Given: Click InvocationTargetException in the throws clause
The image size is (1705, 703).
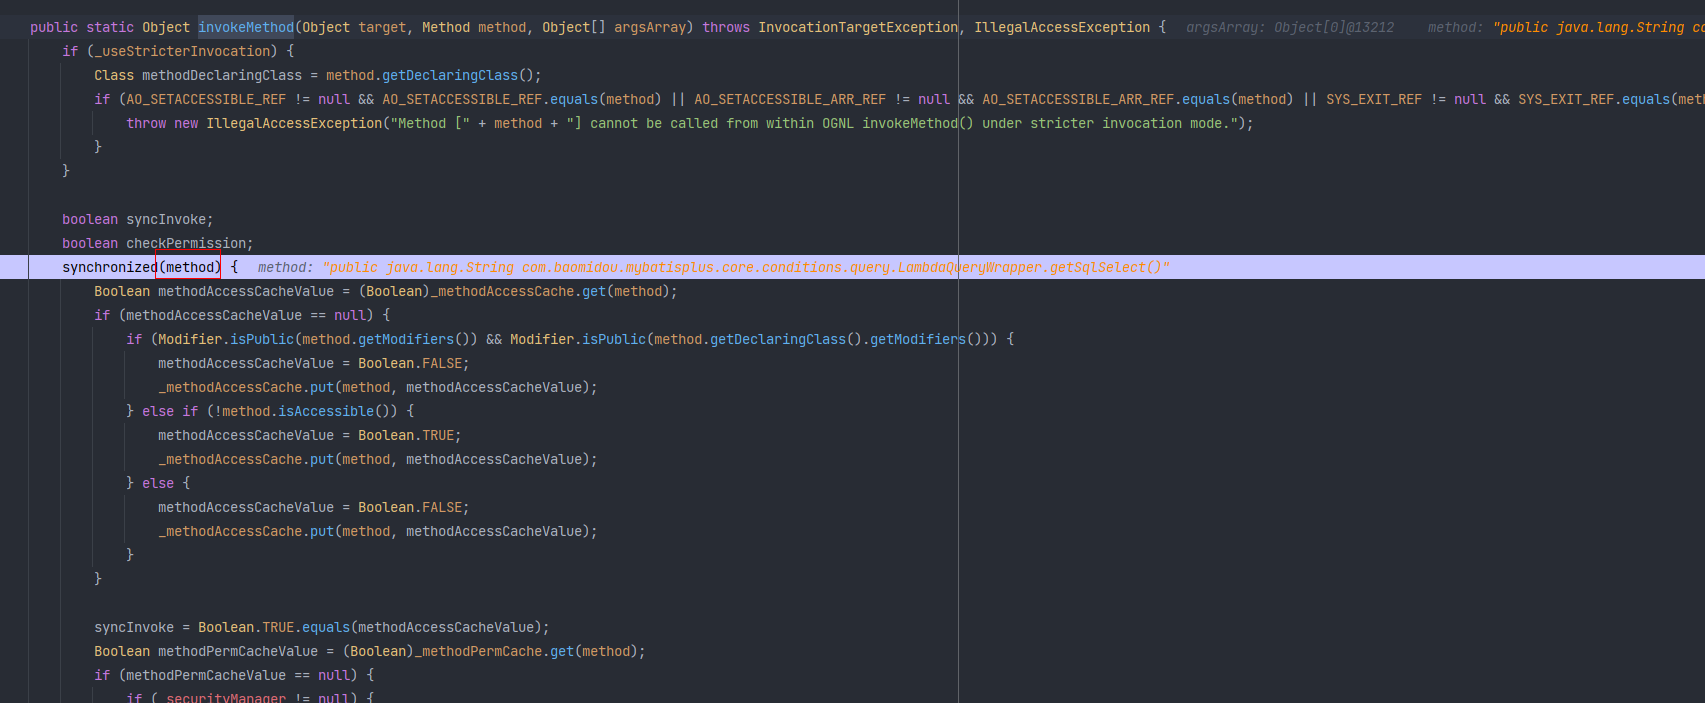Looking at the screenshot, I should (x=857, y=27).
